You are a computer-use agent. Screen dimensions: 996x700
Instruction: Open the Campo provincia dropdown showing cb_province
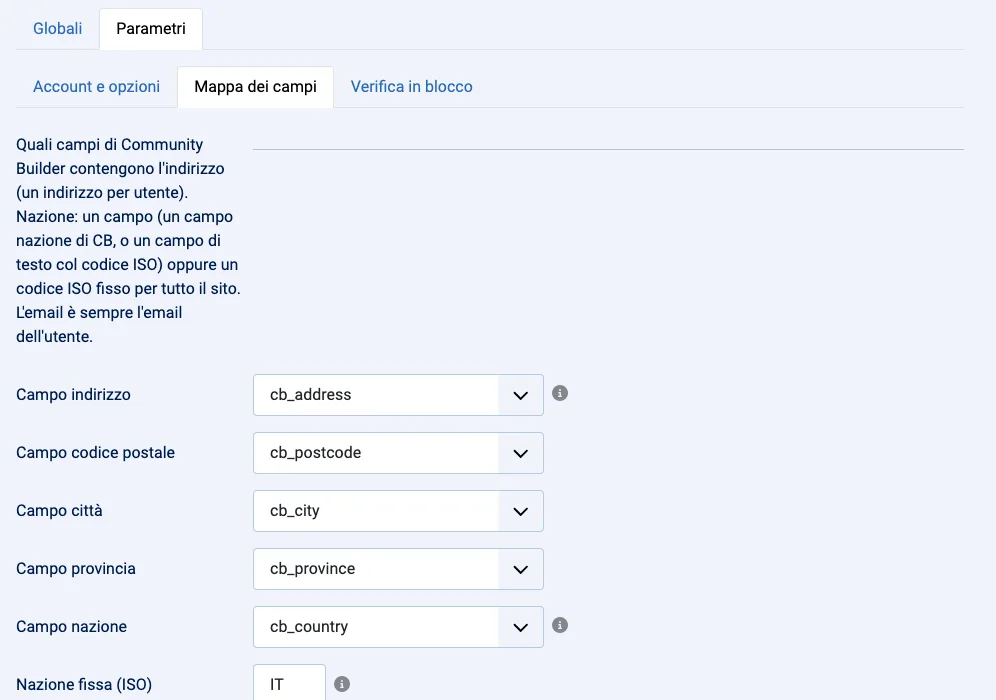pos(398,569)
